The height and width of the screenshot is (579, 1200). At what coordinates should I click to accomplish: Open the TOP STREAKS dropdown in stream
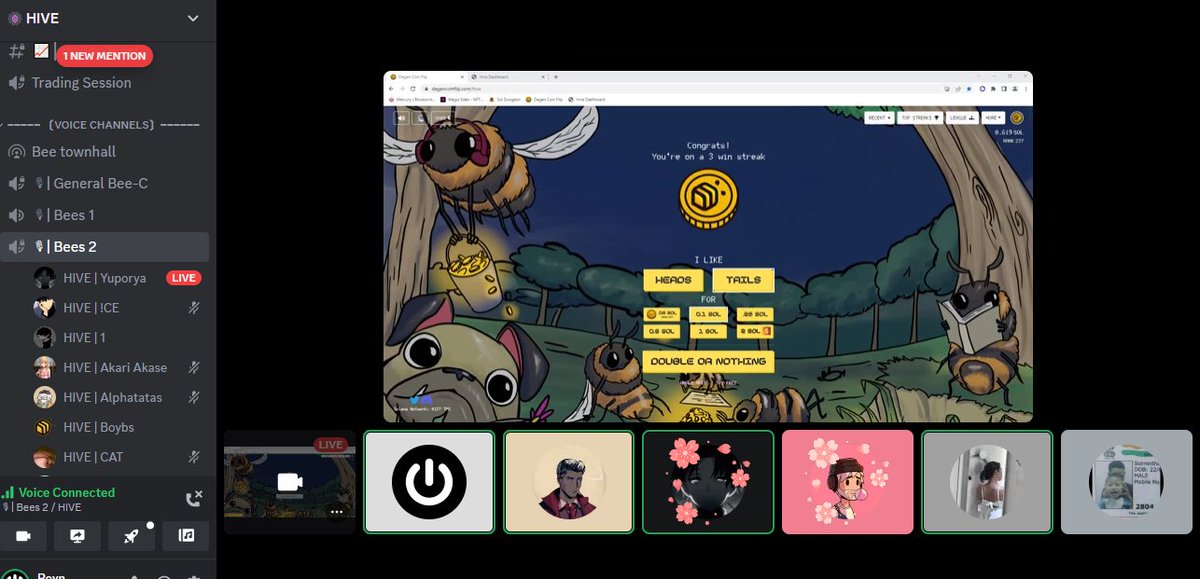pos(920,117)
